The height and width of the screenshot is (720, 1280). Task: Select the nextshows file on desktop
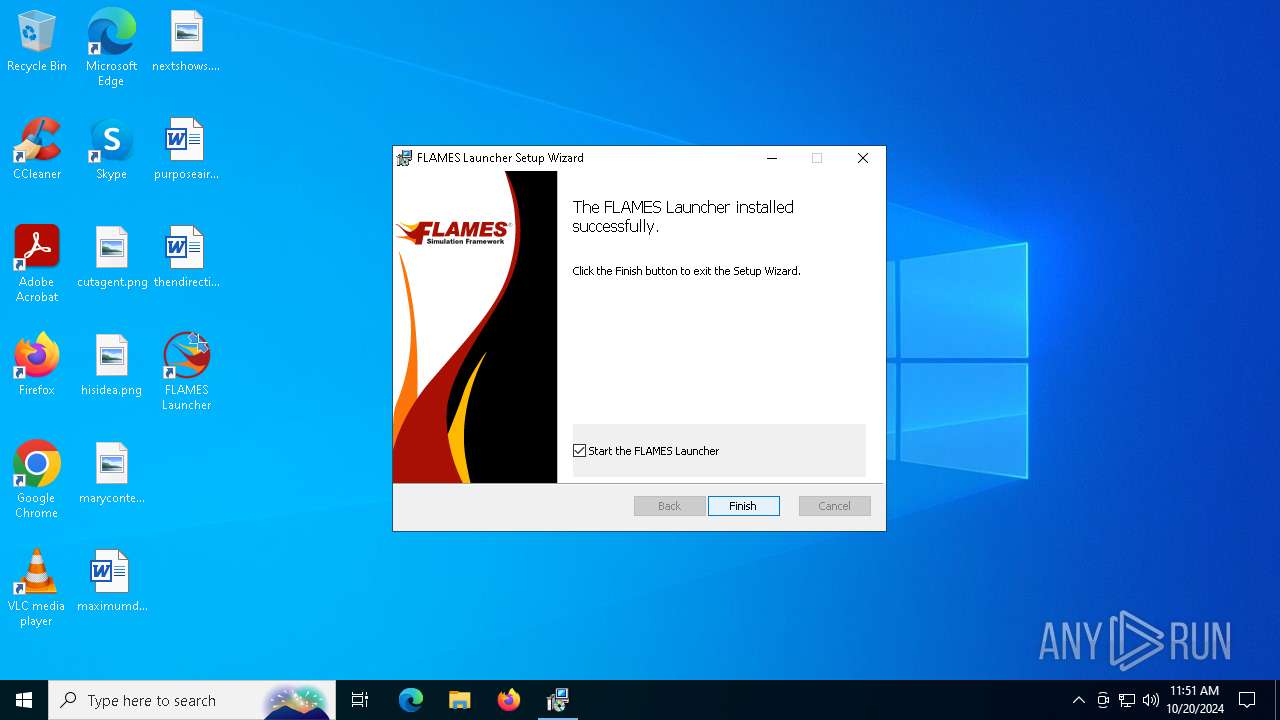(186, 42)
